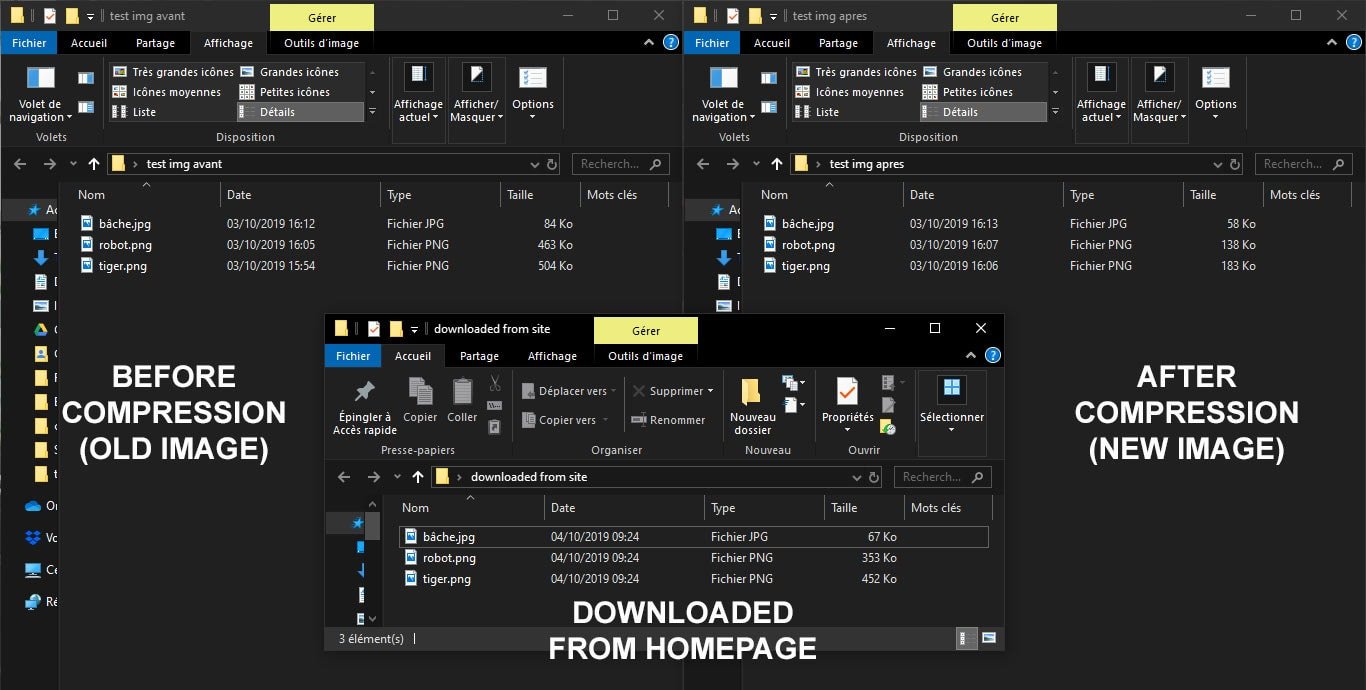Click search box in test img apres window
Image resolution: width=1366 pixels, height=690 pixels.
[1302, 164]
